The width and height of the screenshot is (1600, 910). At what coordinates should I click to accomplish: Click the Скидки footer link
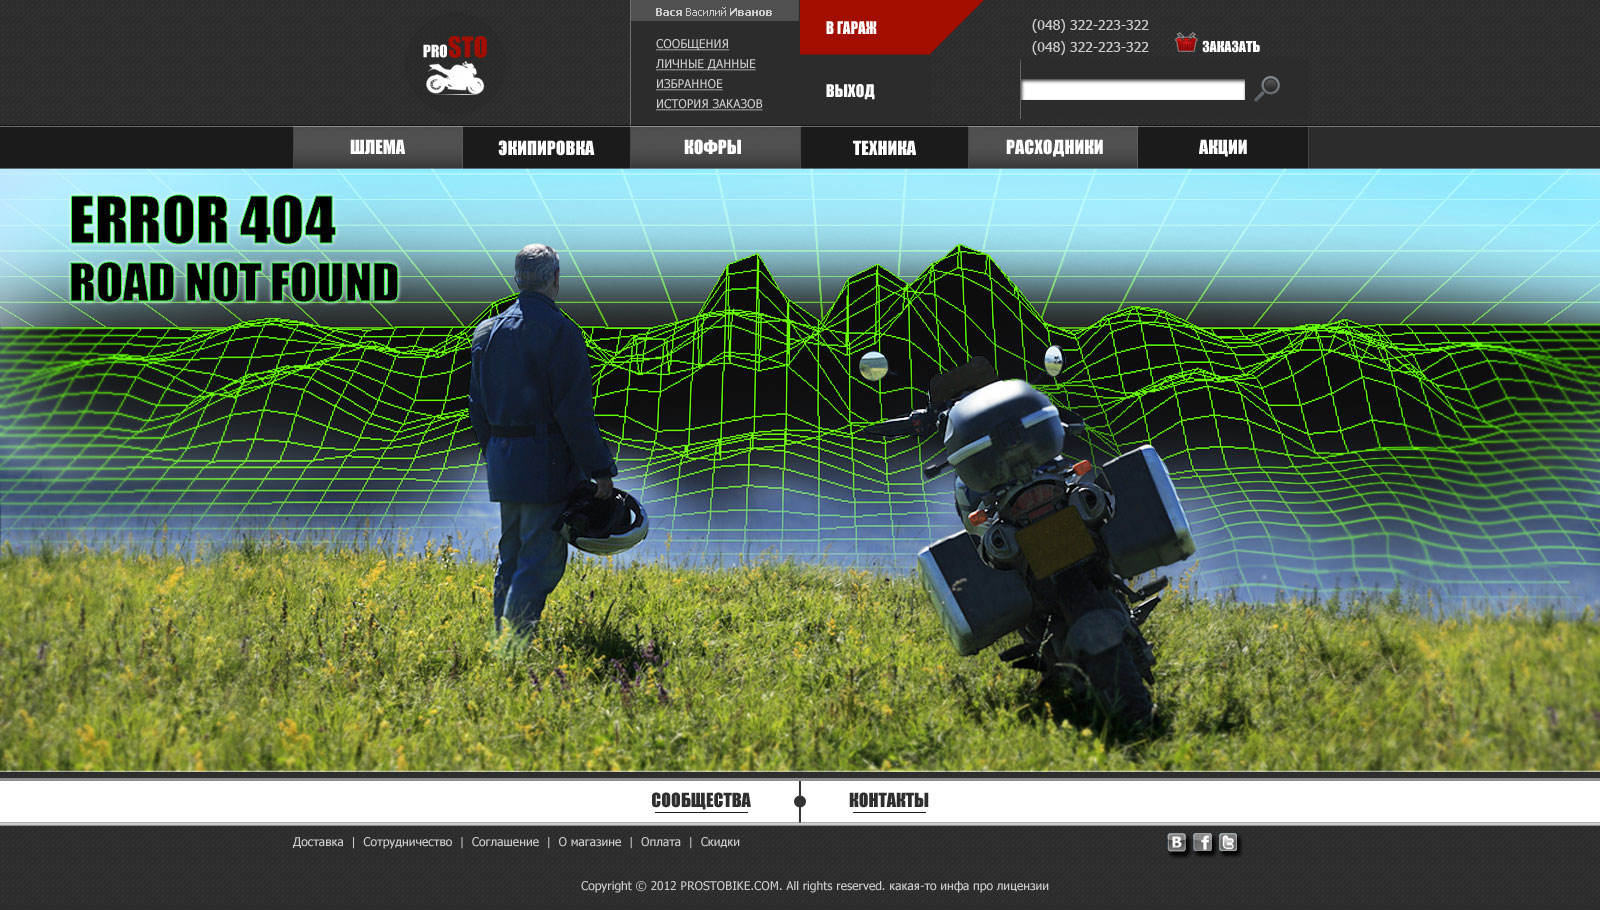click(720, 842)
